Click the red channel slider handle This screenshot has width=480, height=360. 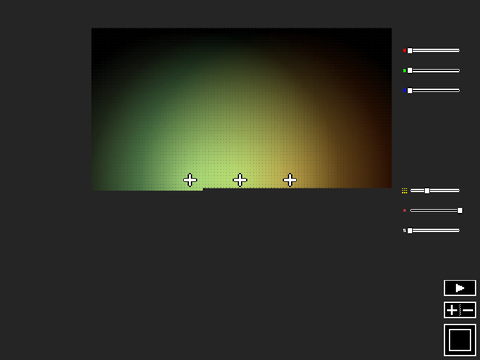410,51
